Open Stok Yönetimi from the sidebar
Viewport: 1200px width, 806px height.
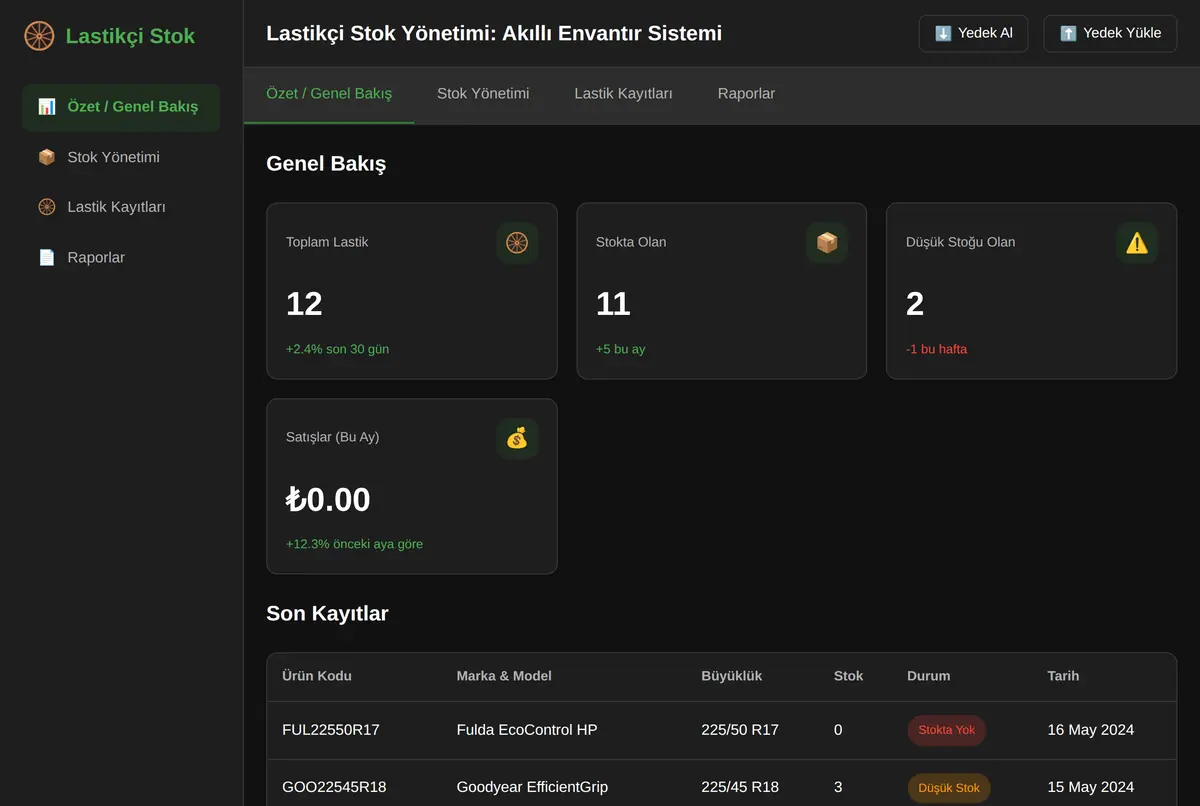[x=121, y=157]
